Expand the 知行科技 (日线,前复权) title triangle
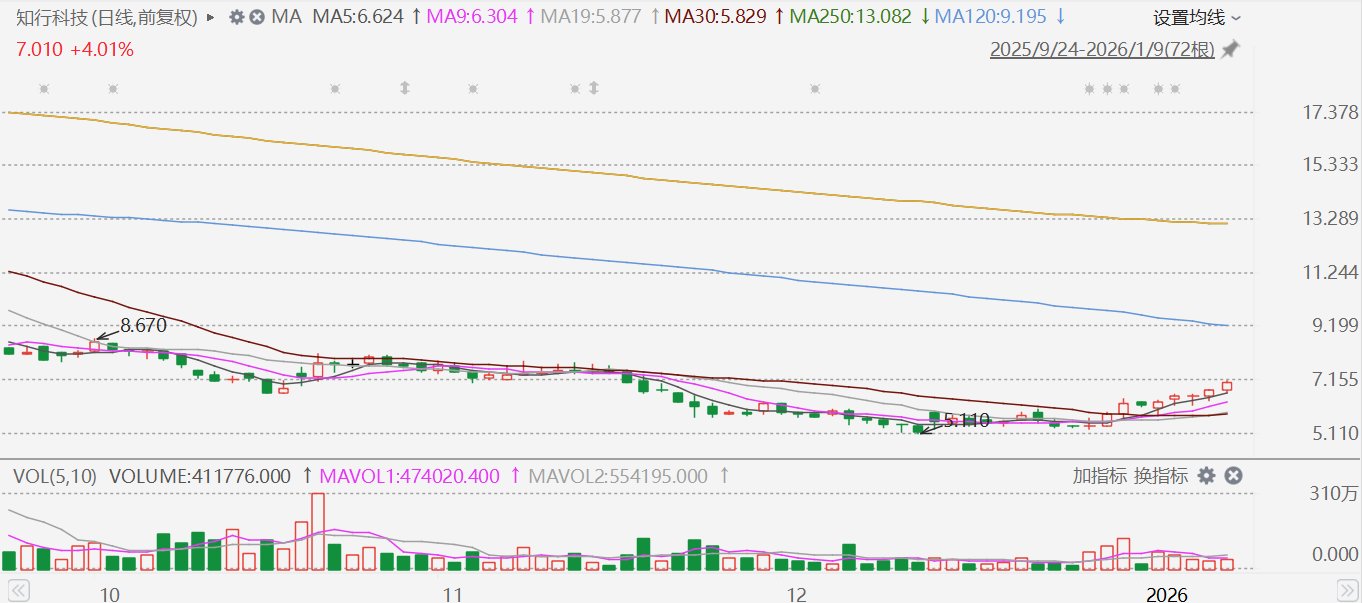The width and height of the screenshot is (1362, 603). pyautogui.click(x=210, y=17)
